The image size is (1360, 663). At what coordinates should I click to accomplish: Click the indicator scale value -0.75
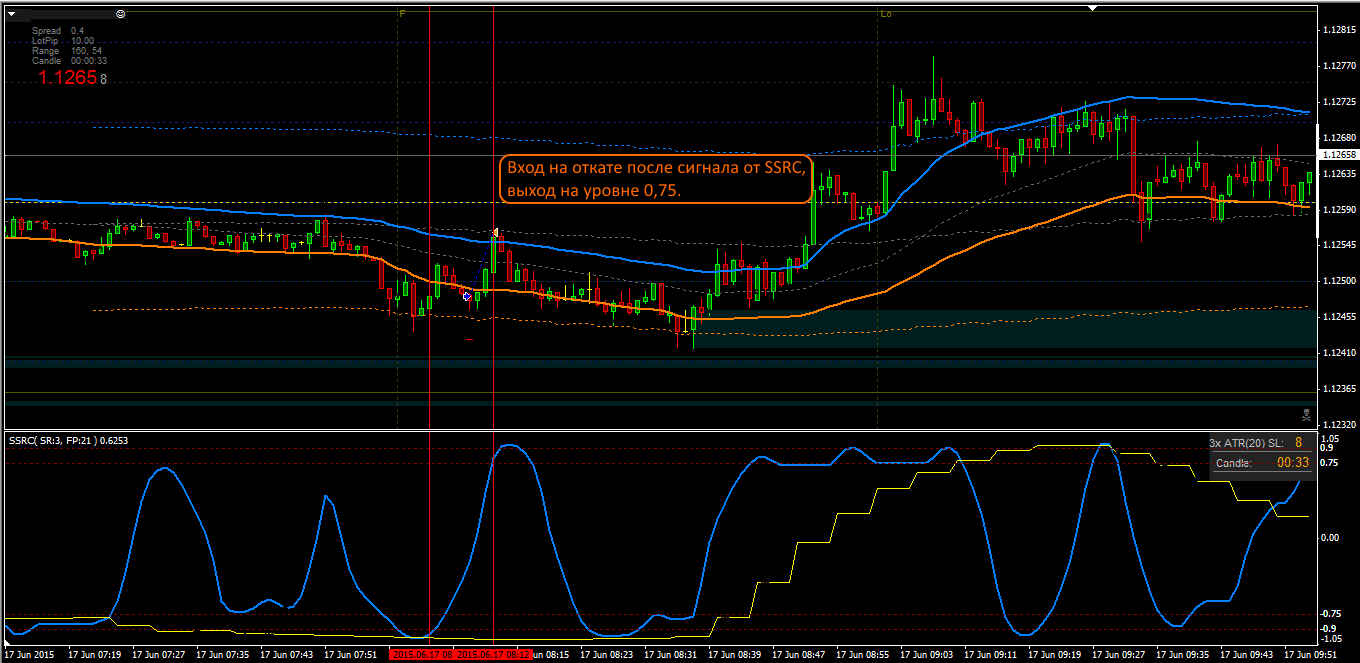[x=1330, y=614]
